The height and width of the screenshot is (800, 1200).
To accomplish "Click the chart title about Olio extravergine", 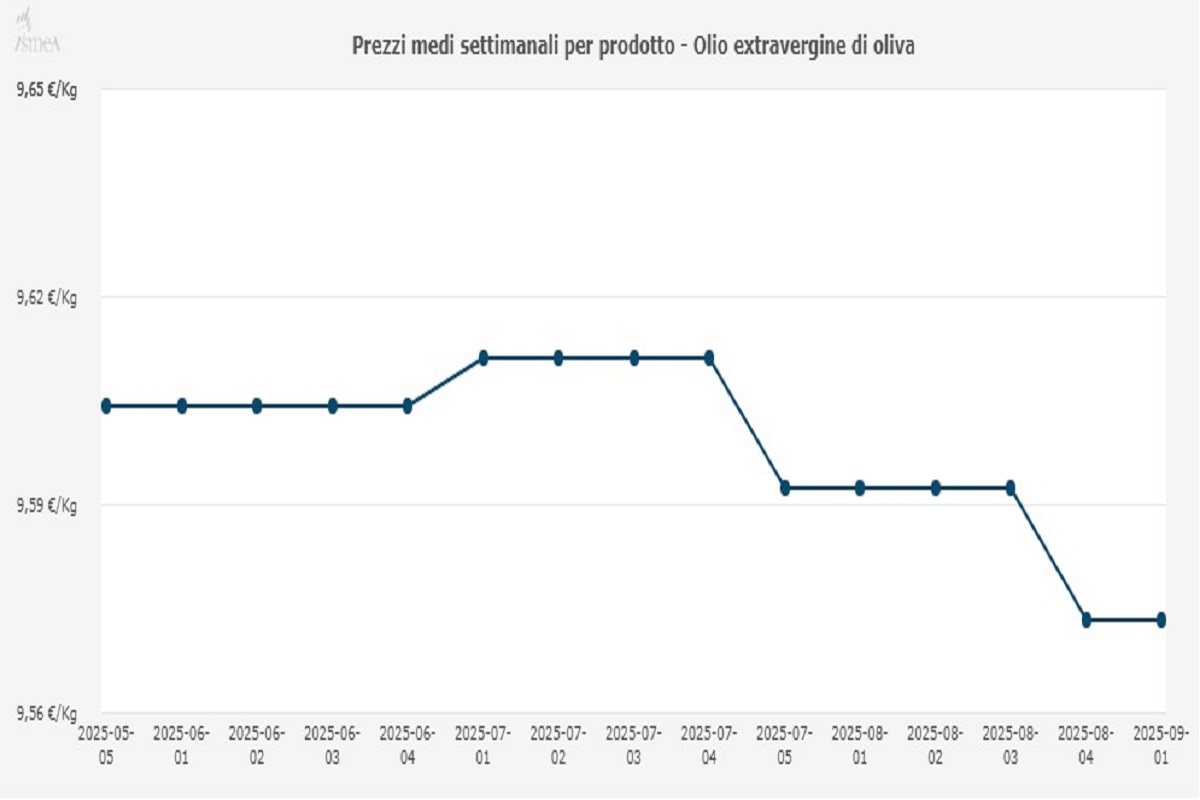I will (632, 47).
